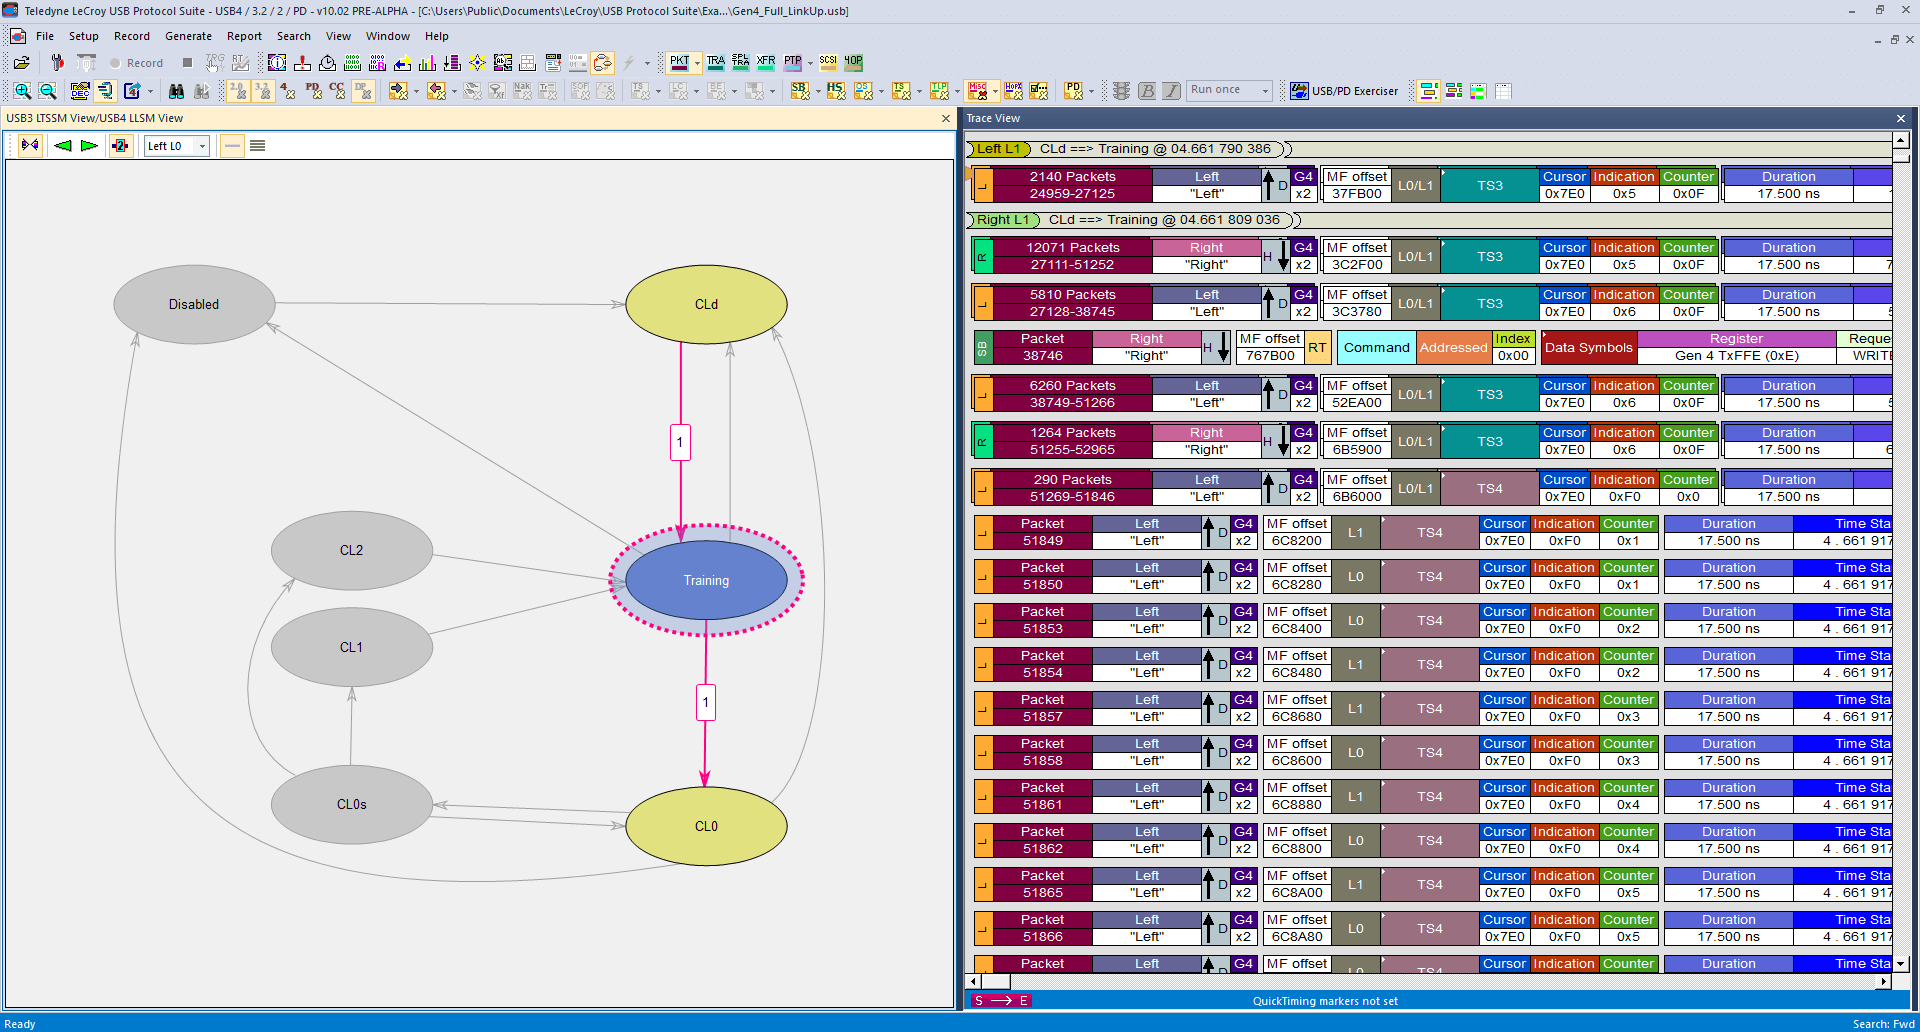Go to next state with right green arrow
Screen dimensions: 1920x1032
click(x=89, y=146)
